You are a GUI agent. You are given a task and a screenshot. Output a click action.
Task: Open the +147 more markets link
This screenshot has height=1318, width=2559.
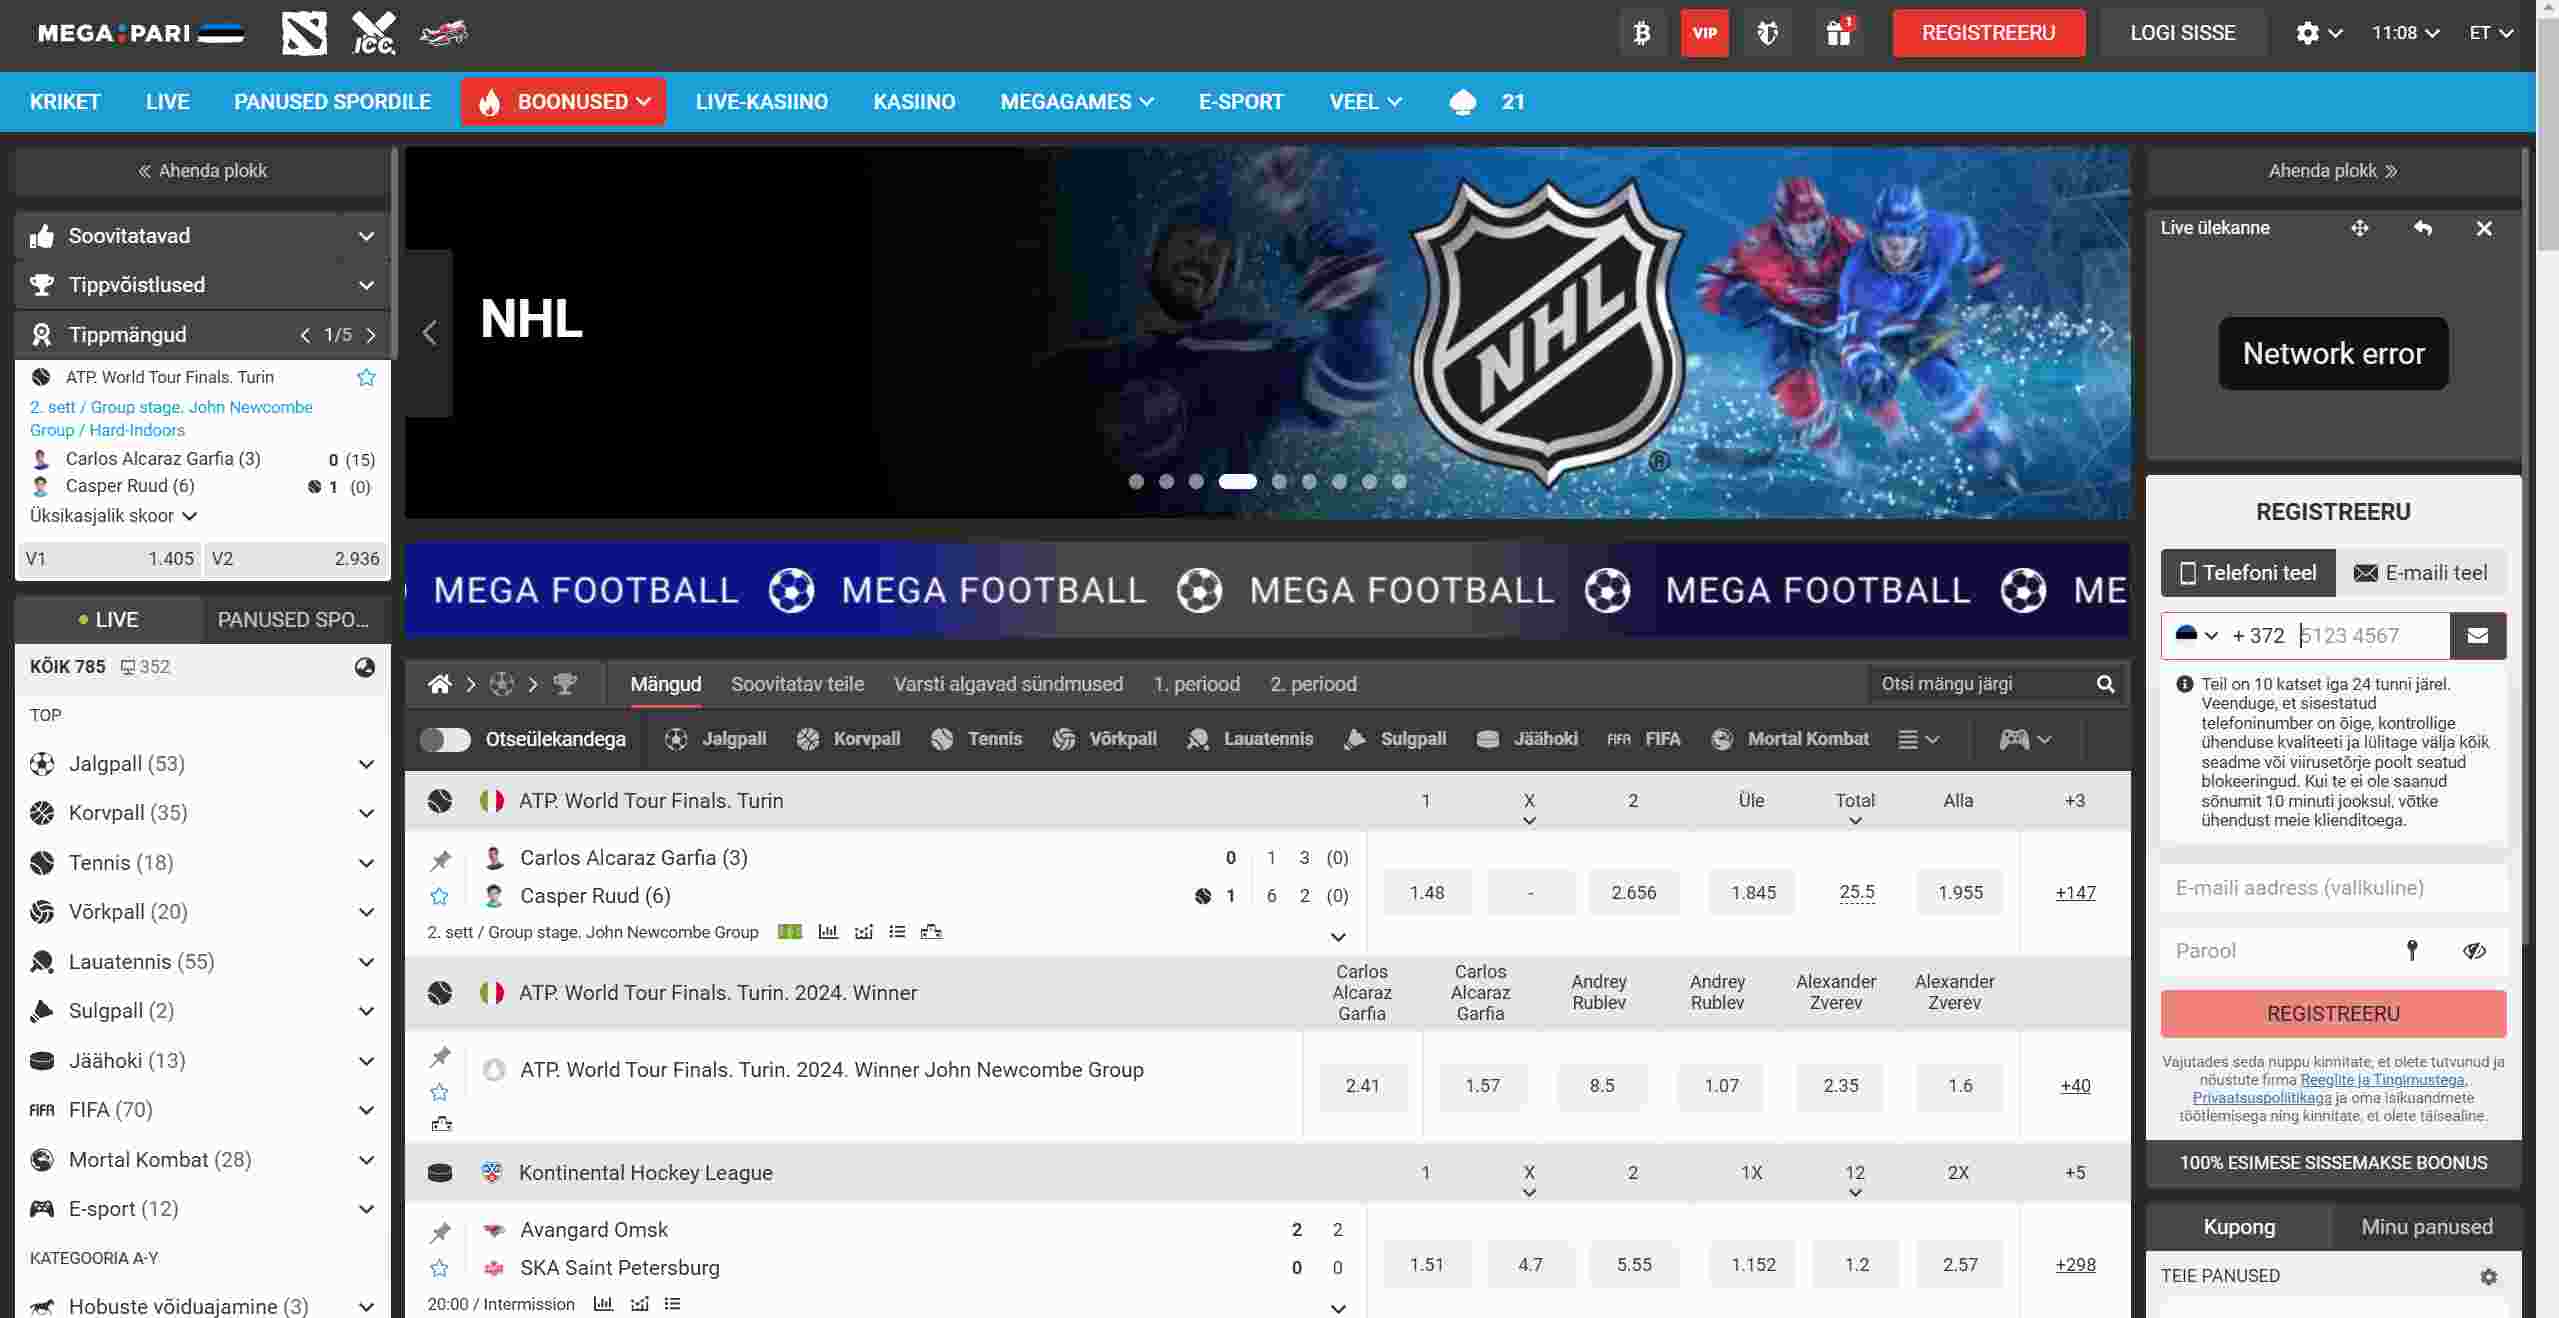click(2075, 893)
